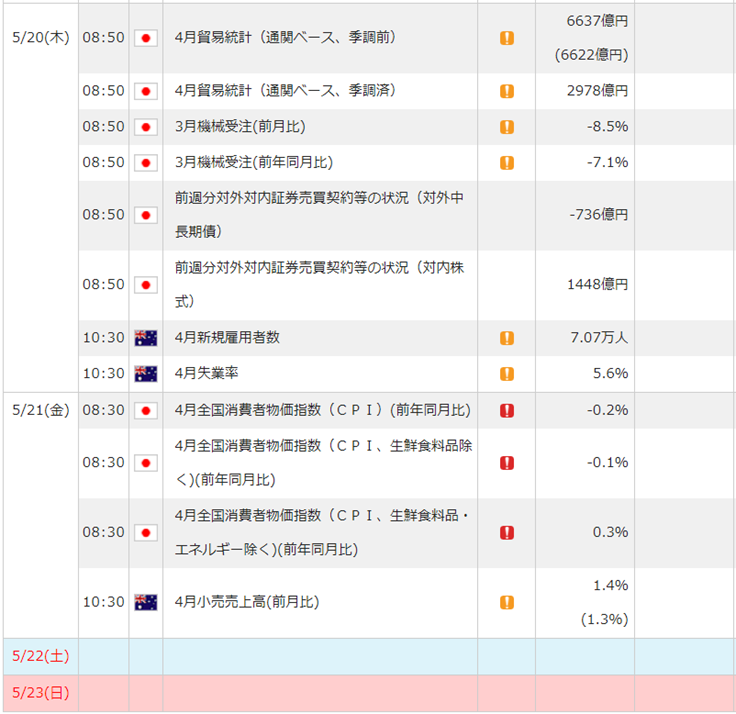
Task: Click orange importance icon for 4月小売売上高
Action: coord(506,602)
